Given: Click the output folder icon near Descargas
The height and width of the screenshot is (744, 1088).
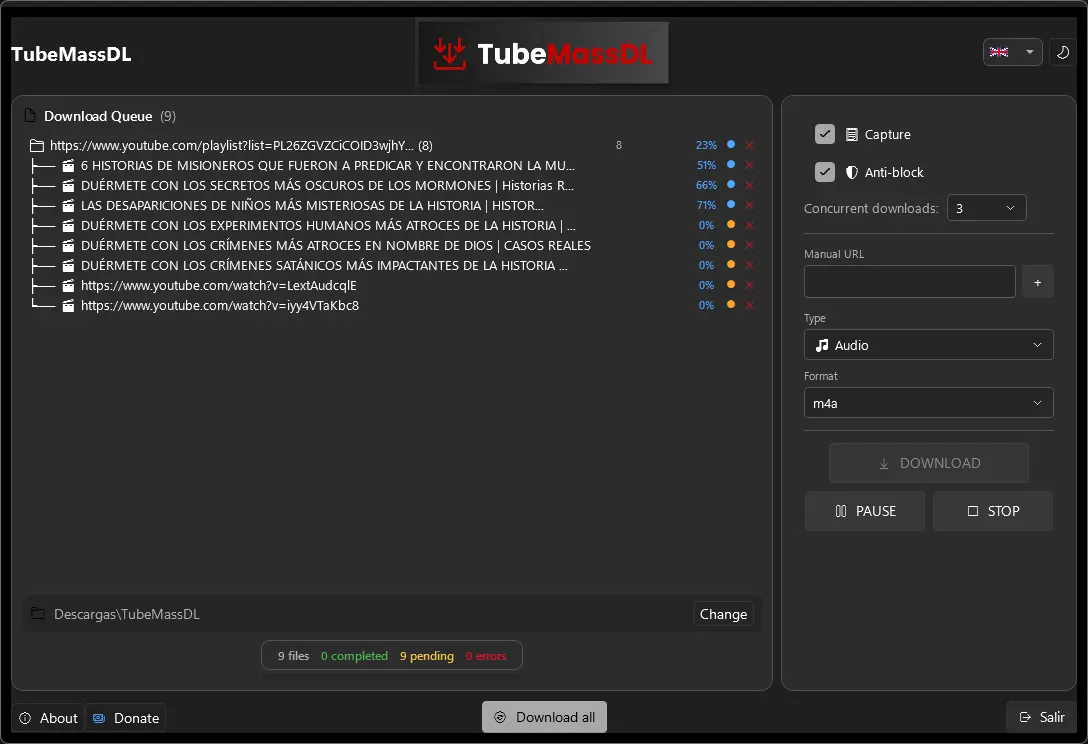Looking at the screenshot, I should coord(38,614).
